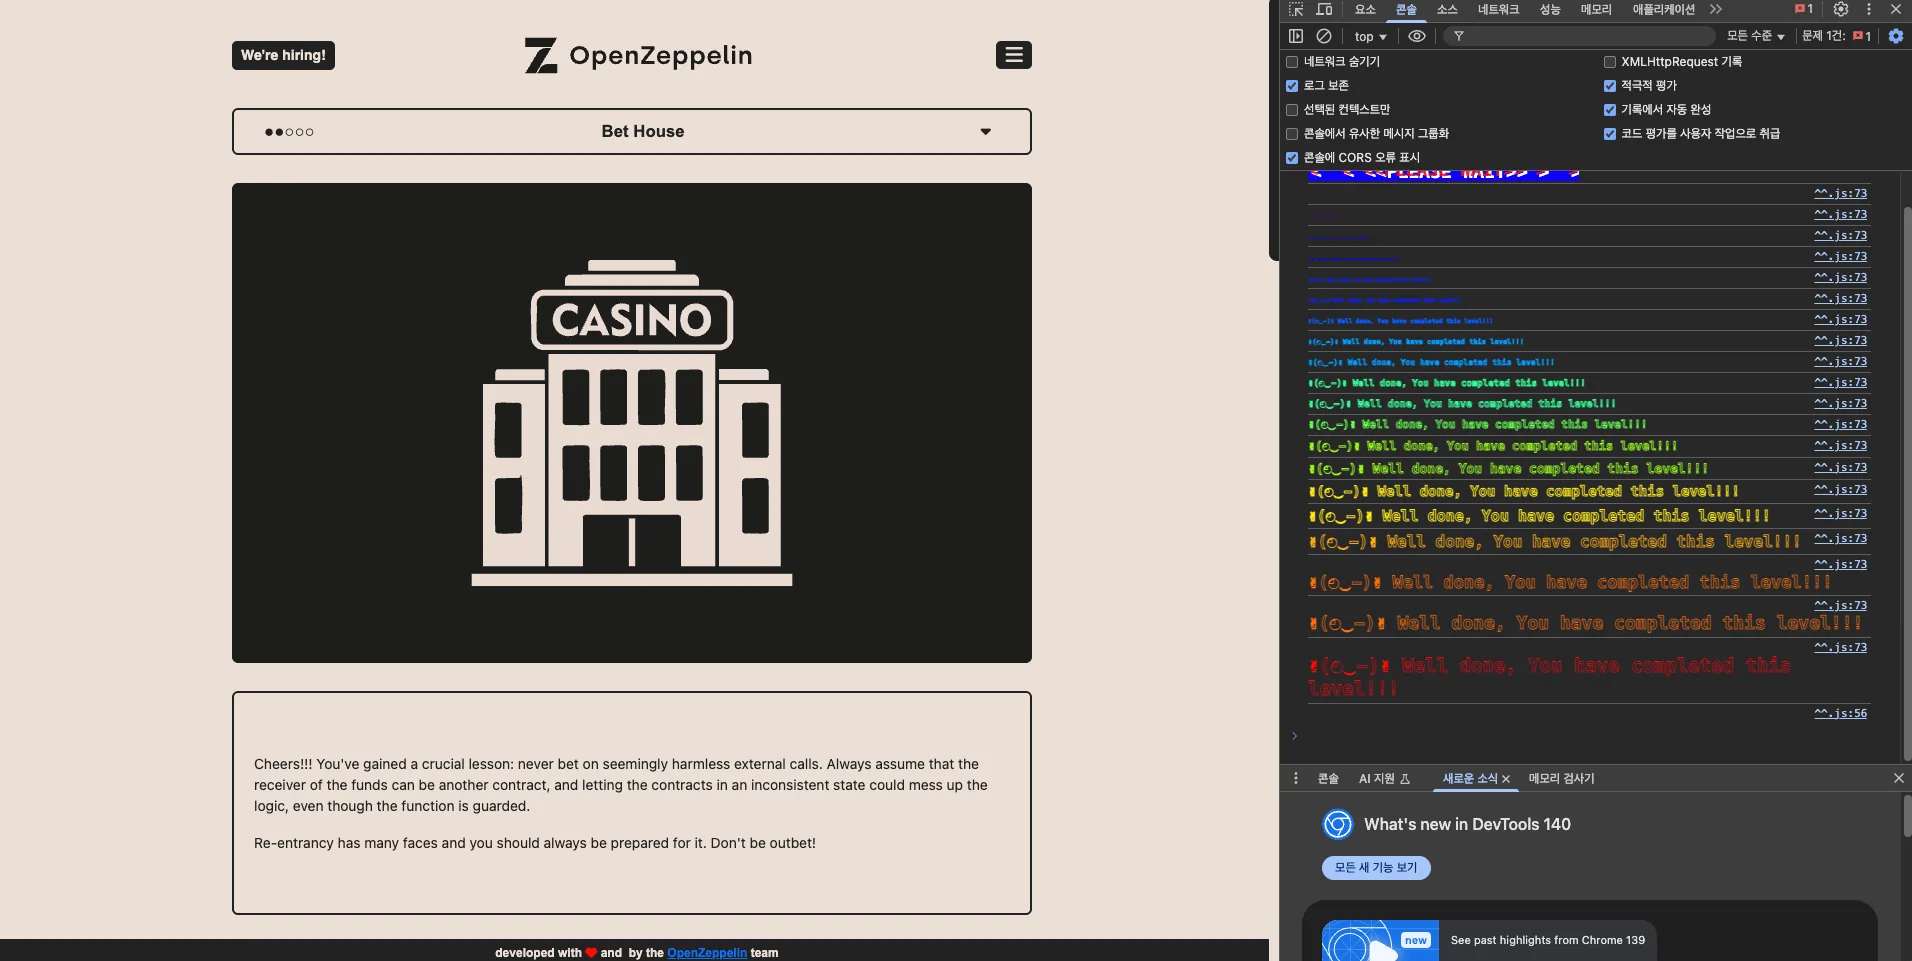Switch to the 소스 tab
Image resolution: width=1912 pixels, height=961 pixels.
1447,9
